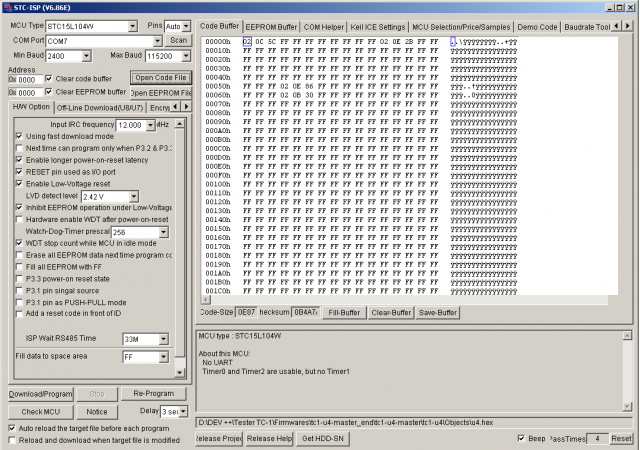Switch to the EEPROM Buffer tab
640x450 pixels.
271,27
